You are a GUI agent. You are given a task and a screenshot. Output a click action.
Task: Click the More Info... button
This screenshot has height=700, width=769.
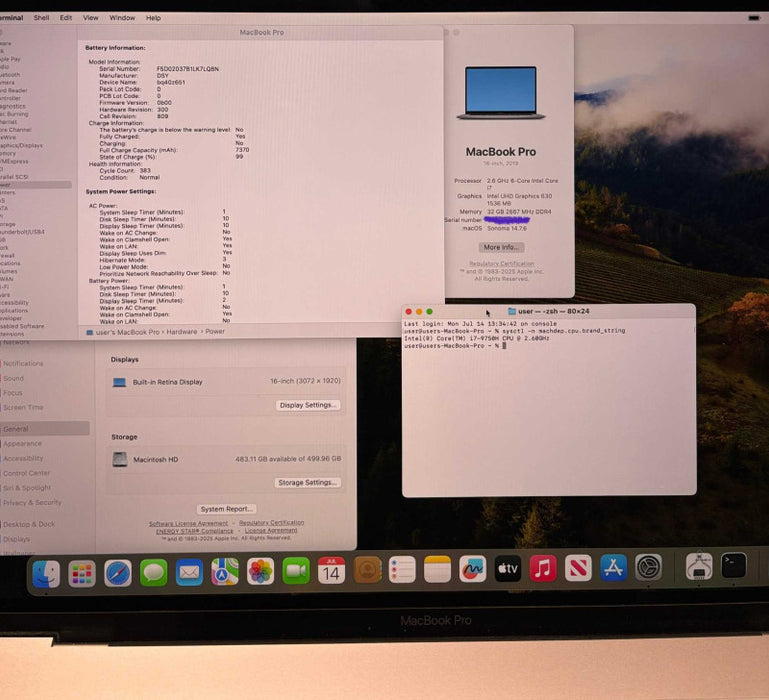point(501,247)
